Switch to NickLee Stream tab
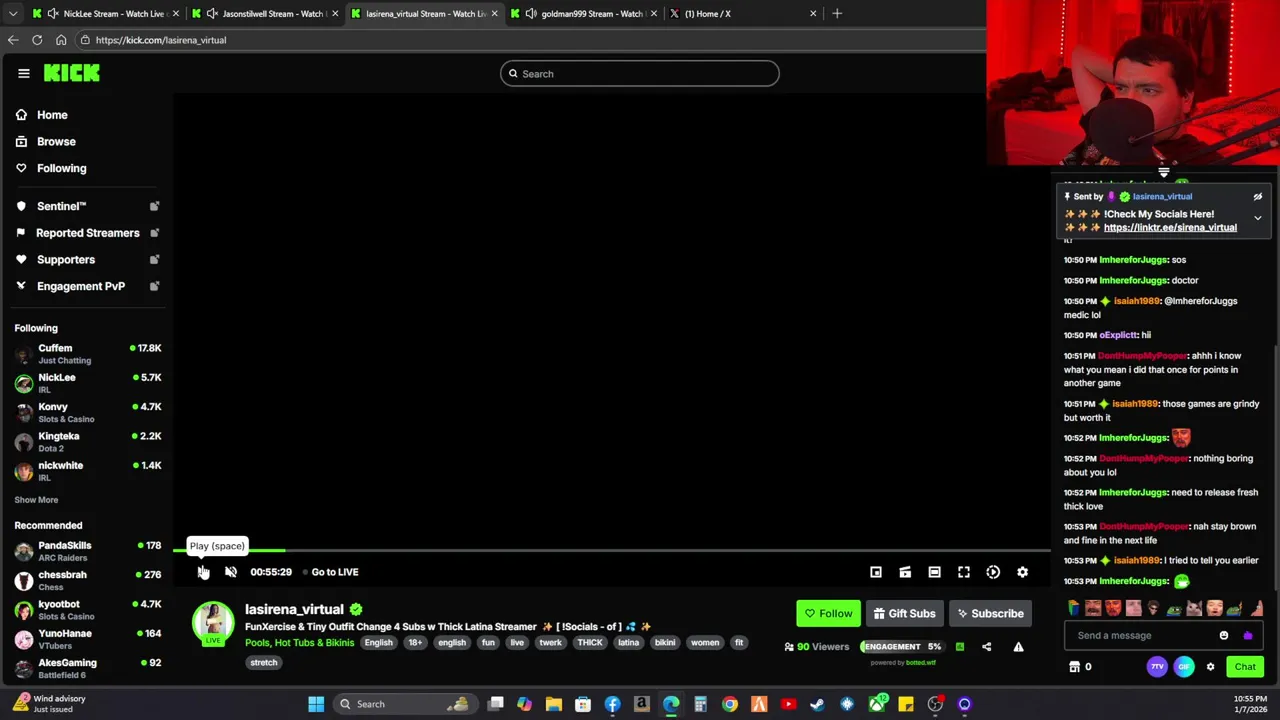Image resolution: width=1280 pixels, height=720 pixels. (106, 13)
